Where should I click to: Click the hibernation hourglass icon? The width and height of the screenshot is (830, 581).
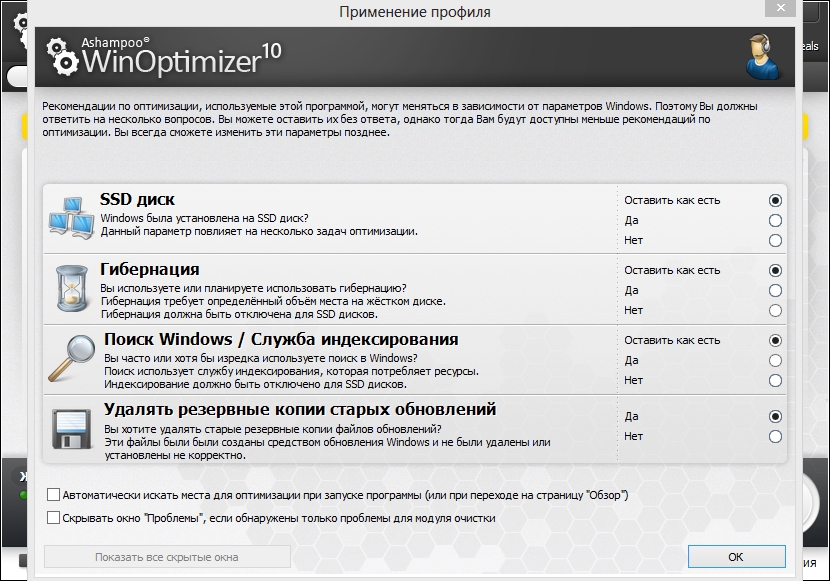click(x=72, y=288)
